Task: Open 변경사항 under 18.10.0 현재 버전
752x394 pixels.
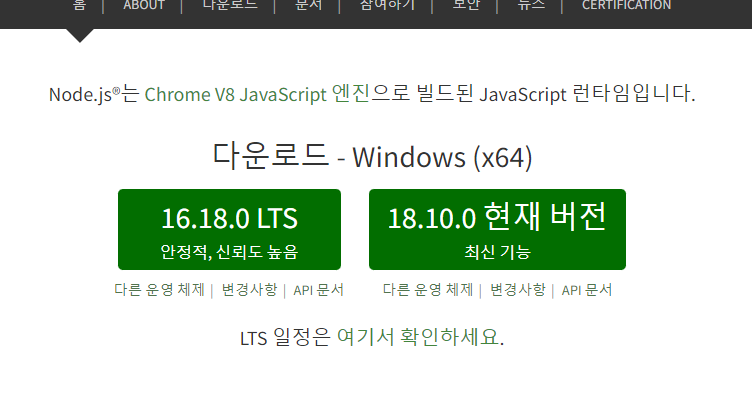Action: (x=518, y=290)
